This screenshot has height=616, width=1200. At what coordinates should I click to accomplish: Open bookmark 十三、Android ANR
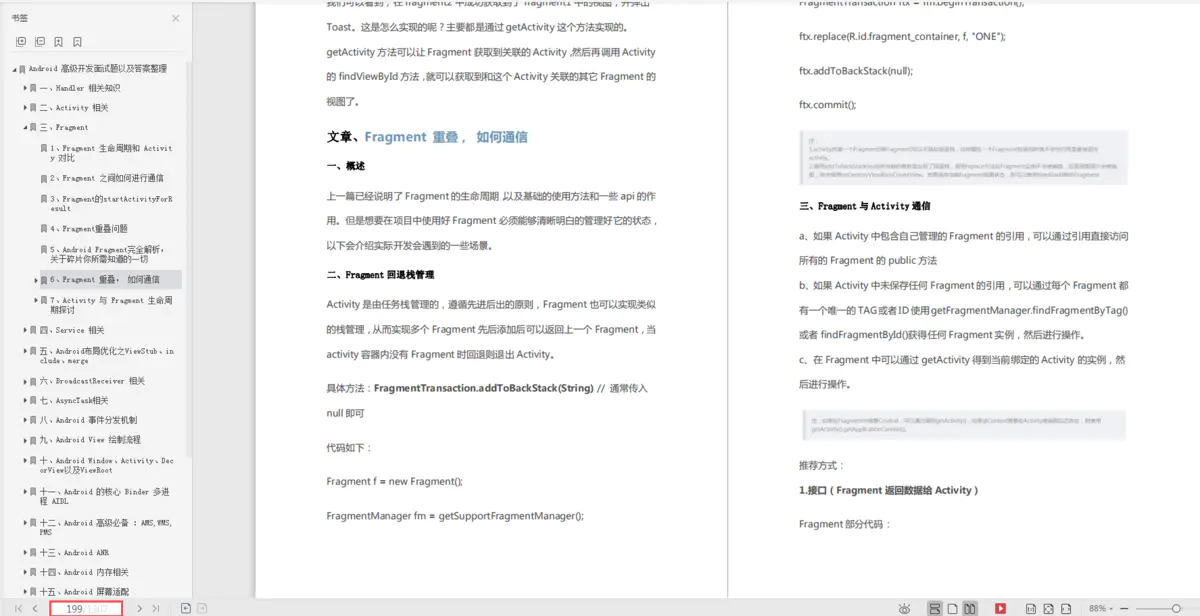[74, 552]
